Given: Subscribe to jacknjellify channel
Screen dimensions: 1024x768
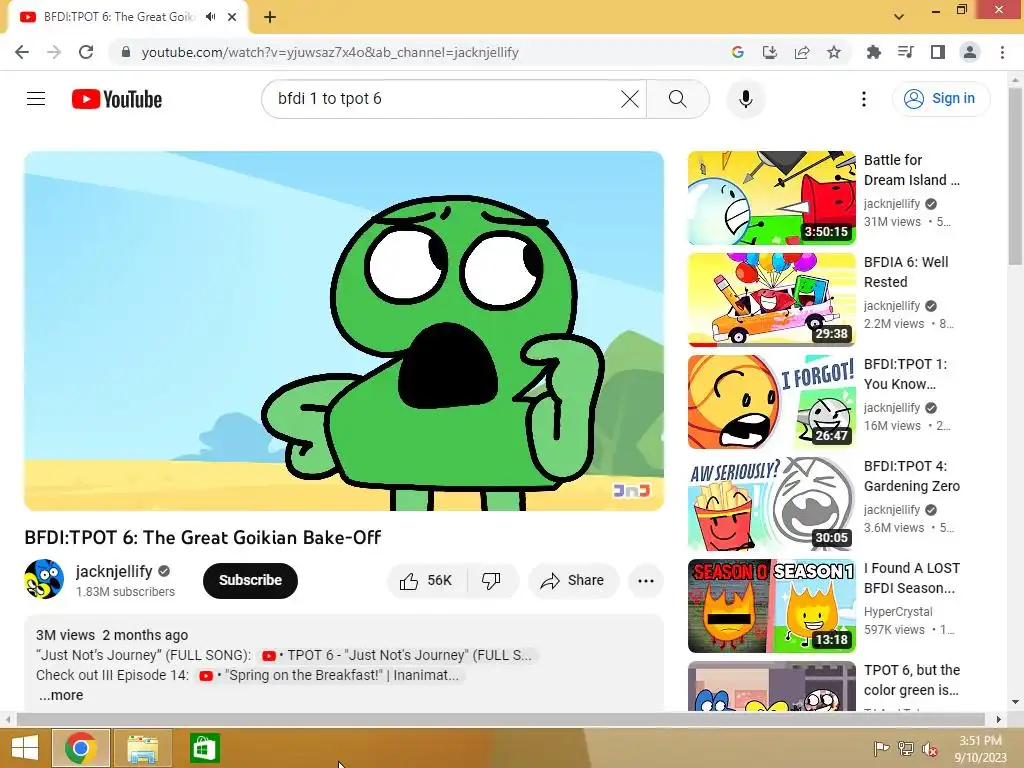Looking at the screenshot, I should point(250,581).
